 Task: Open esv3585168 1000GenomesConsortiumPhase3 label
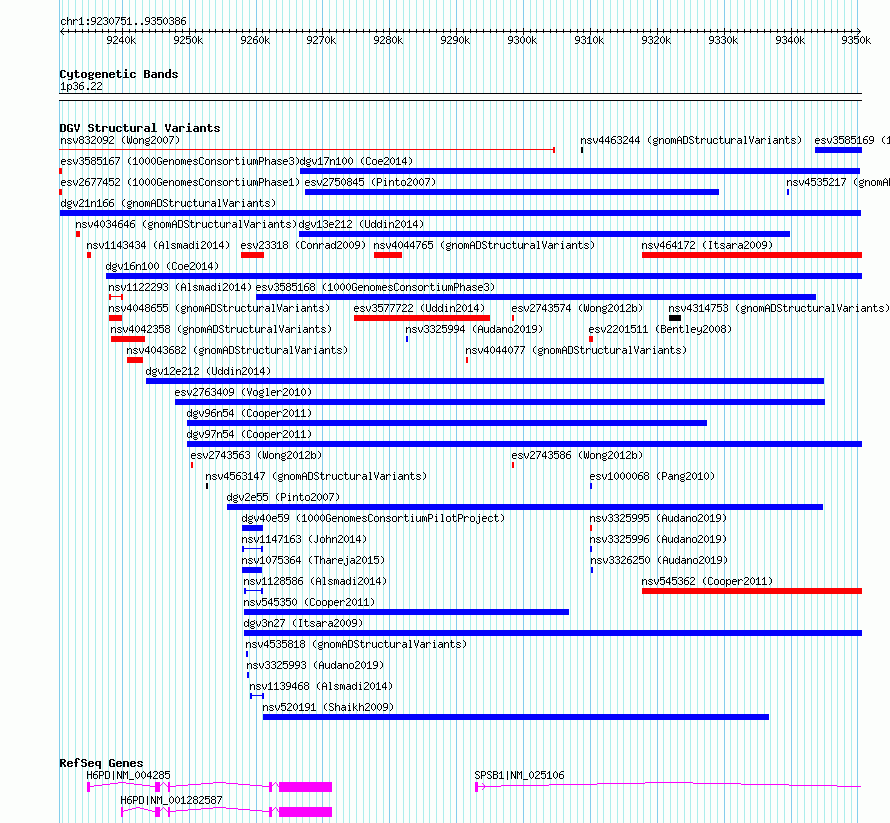[375, 287]
